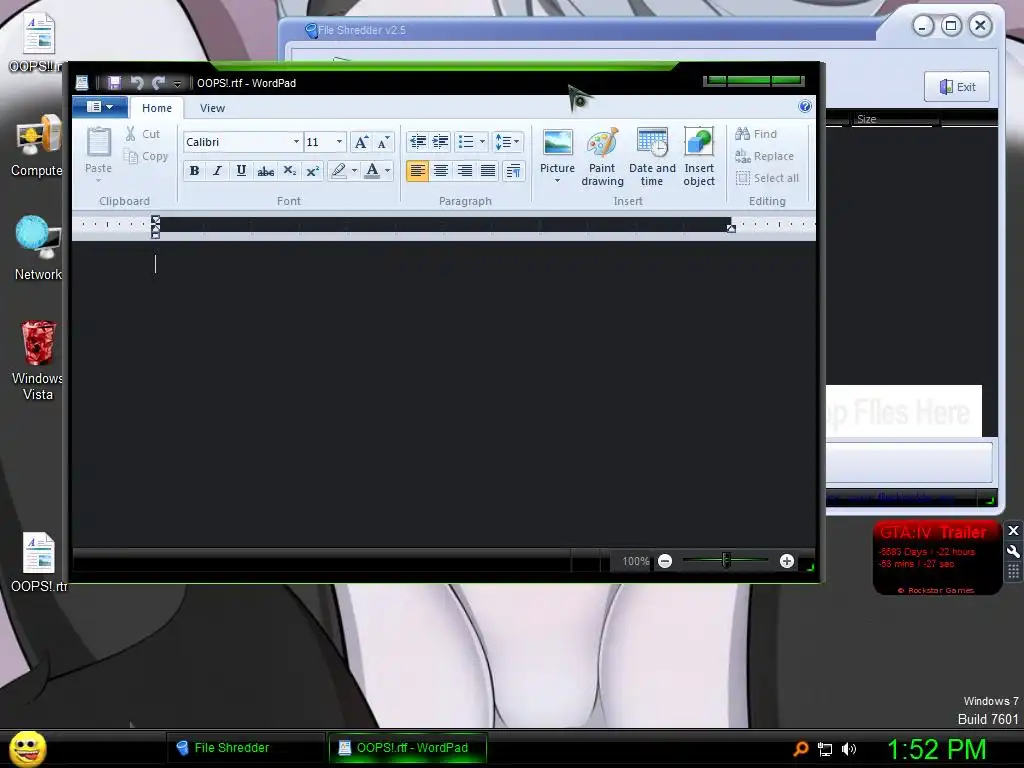Toggle Superscript formatting
Viewport: 1024px width, 768px height.
click(313, 170)
